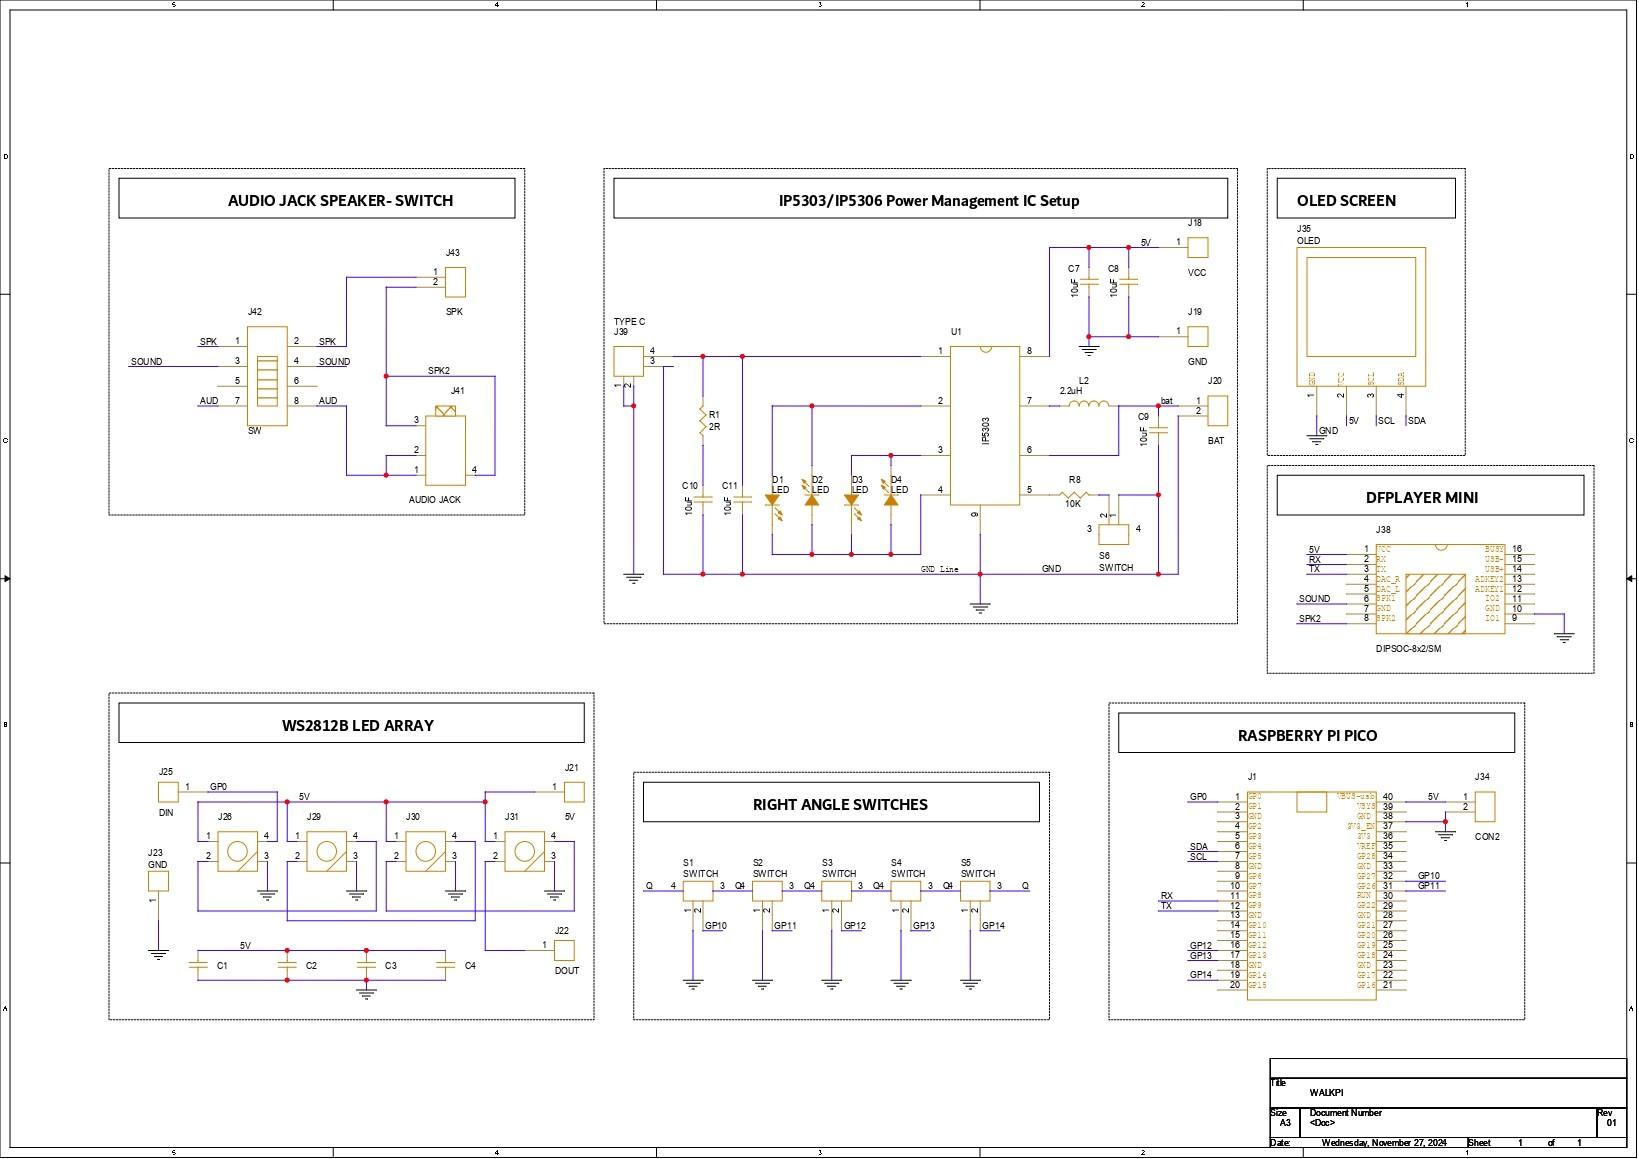
Task: Click the J30 LED symbol
Action: 426,852
